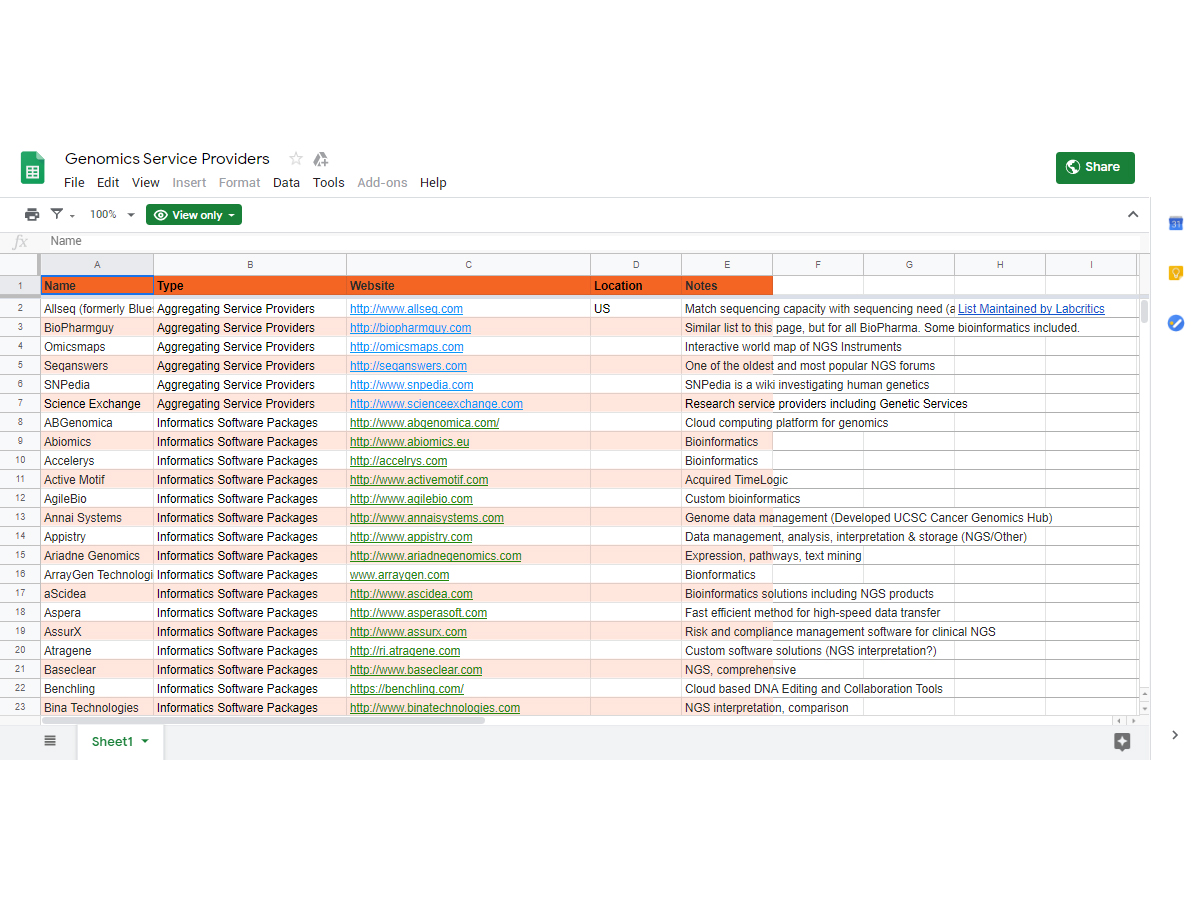This screenshot has height=900, width=1200.
Task: Select column C header
Action: coord(468,265)
